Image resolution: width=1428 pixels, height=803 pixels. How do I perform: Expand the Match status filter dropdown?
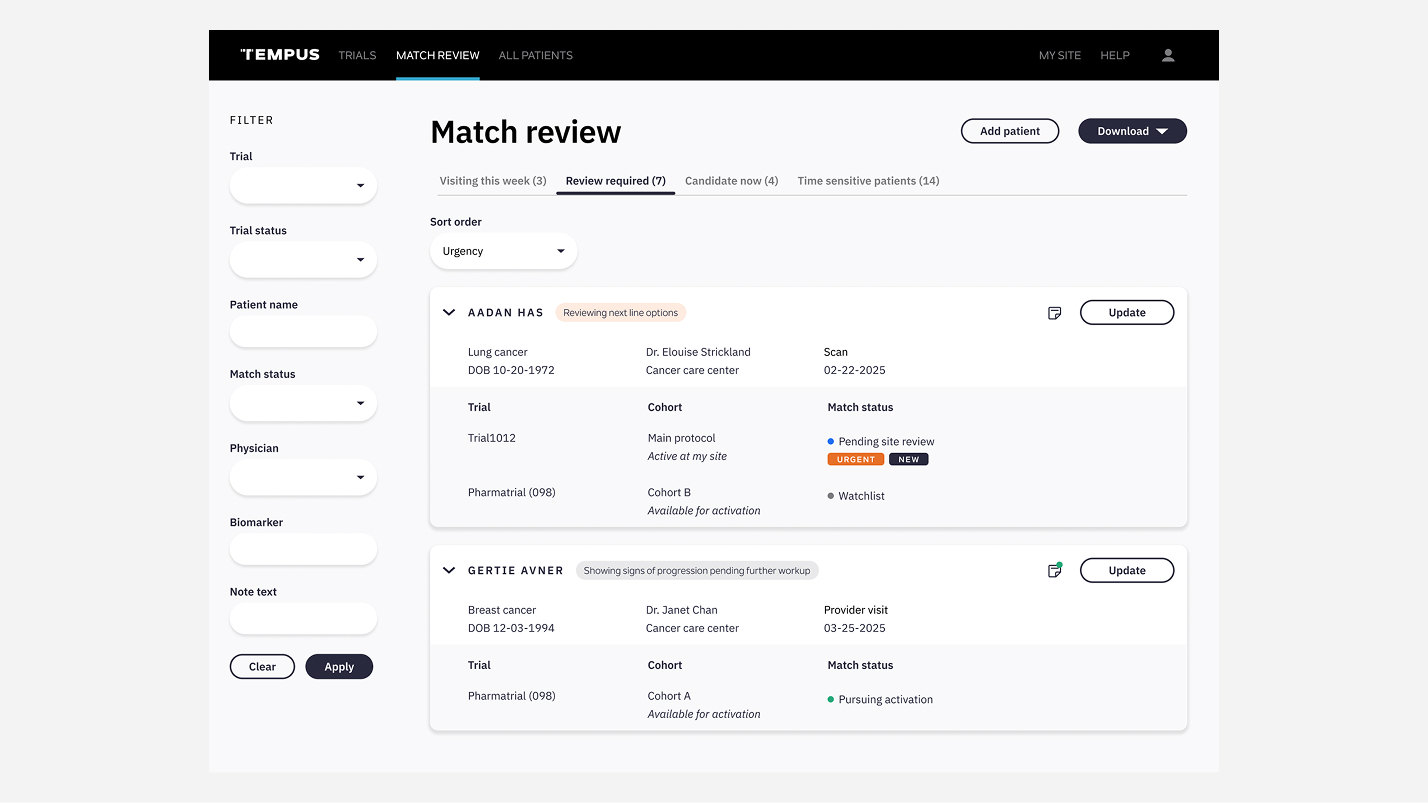pyautogui.click(x=303, y=404)
